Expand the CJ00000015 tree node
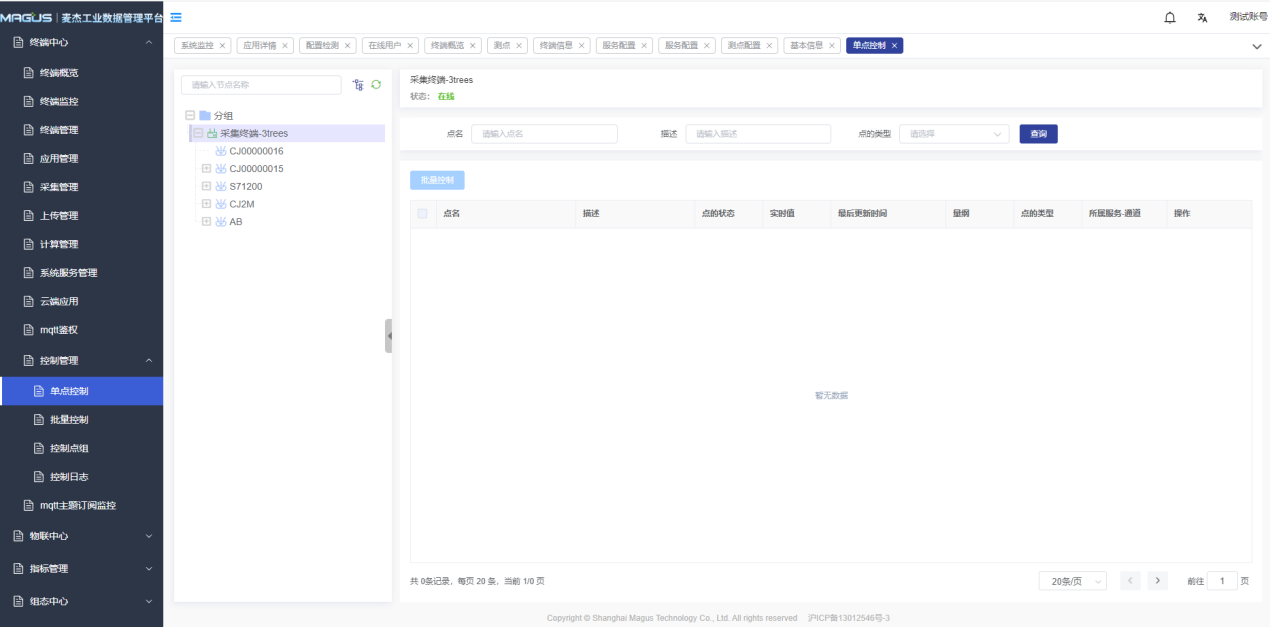 click(206, 169)
